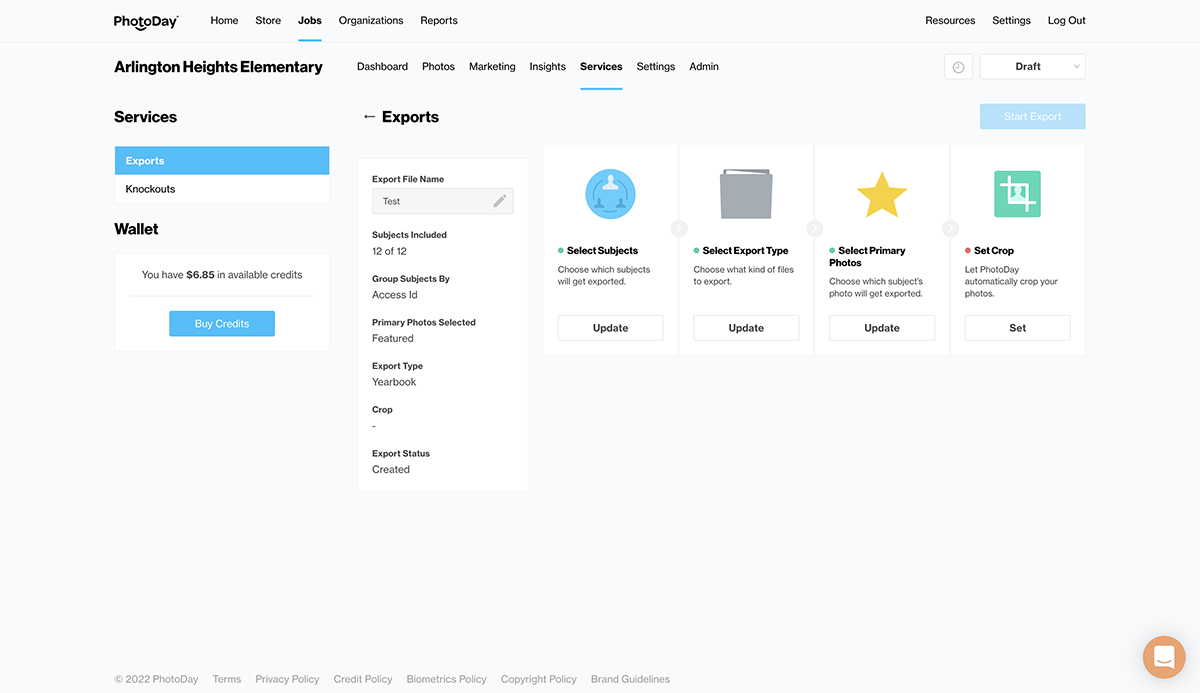Open the Biometrics Policy footer link
The height and width of the screenshot is (693, 1200).
tap(446, 680)
